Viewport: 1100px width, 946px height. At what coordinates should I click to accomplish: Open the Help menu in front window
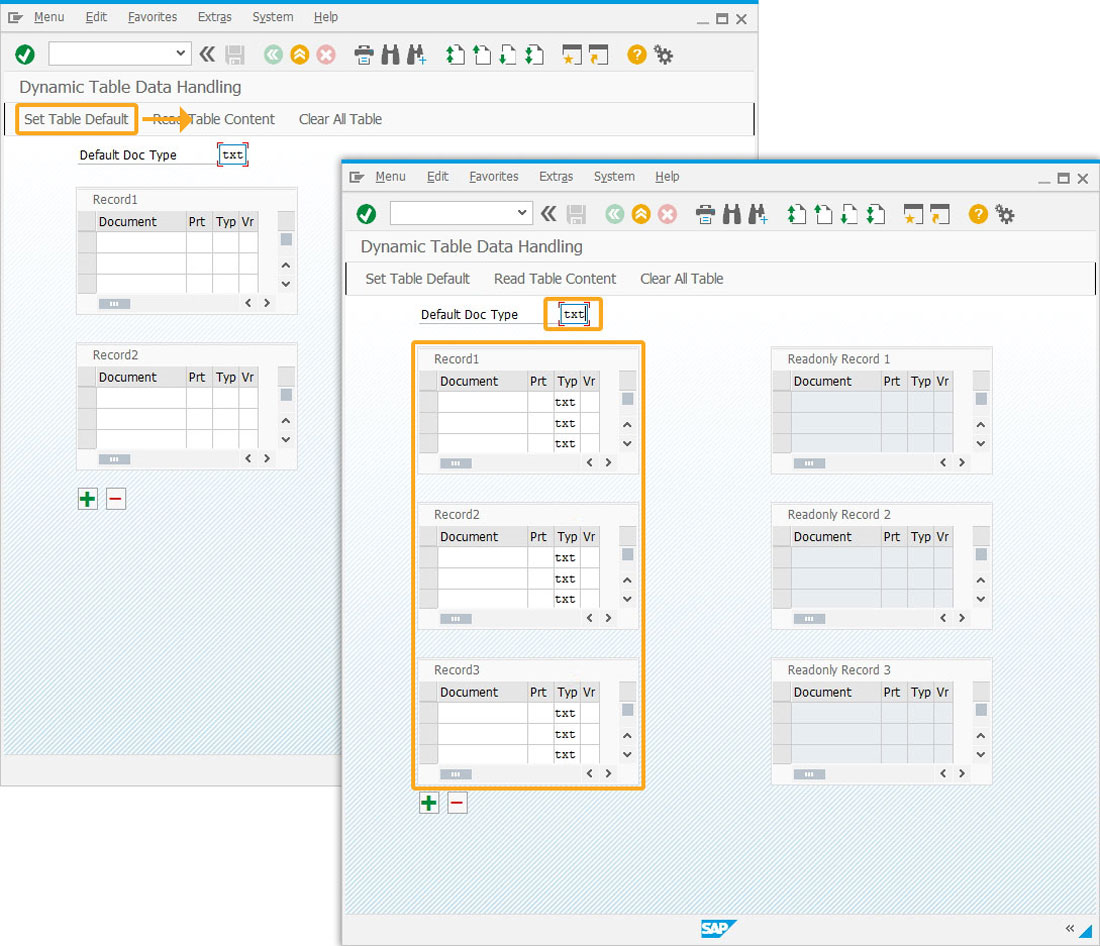[x=667, y=177]
